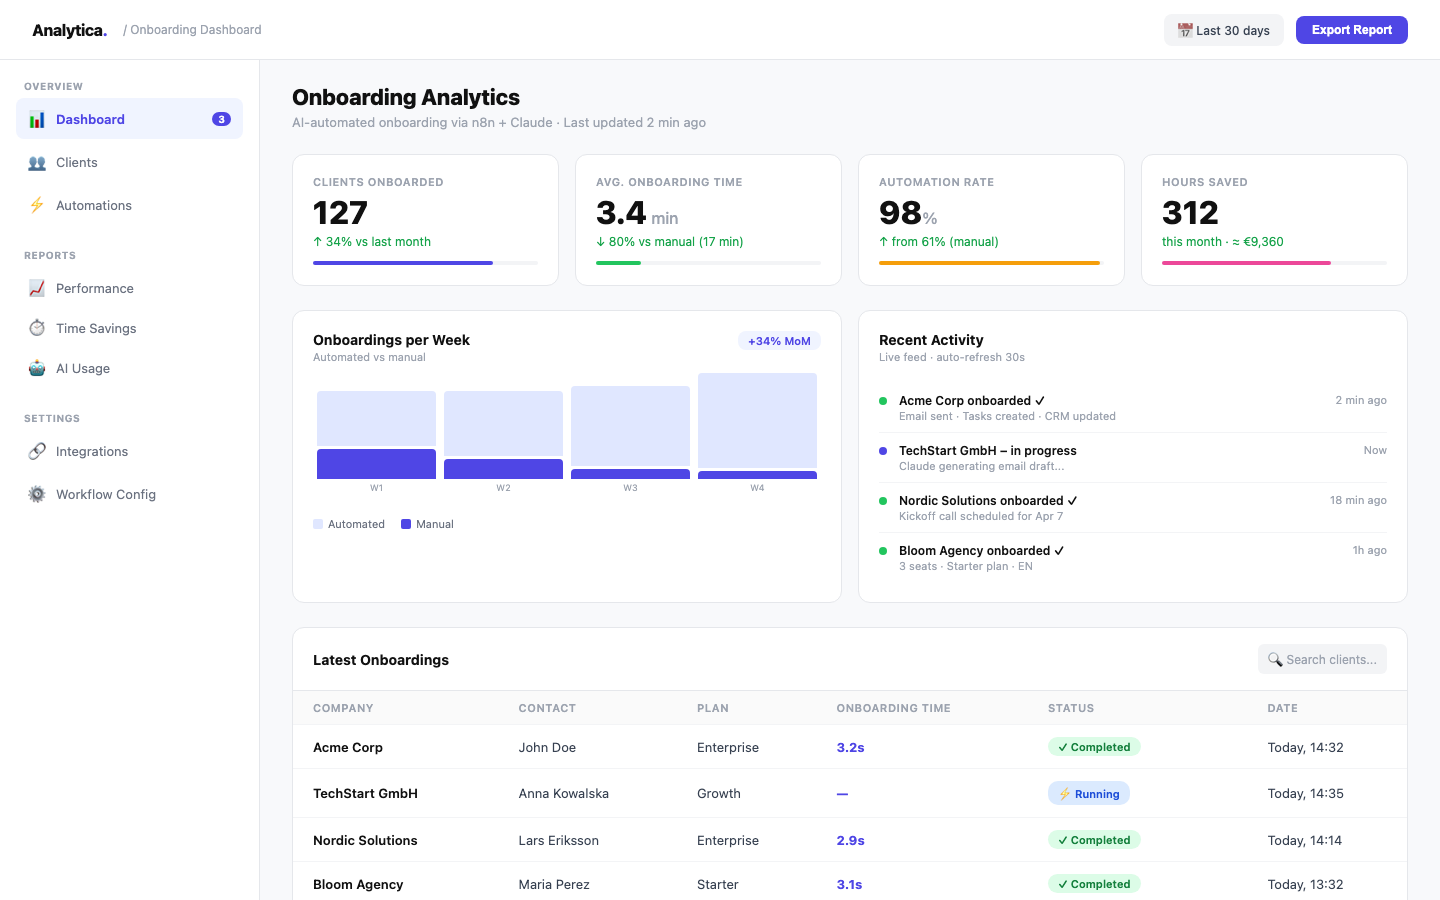The height and width of the screenshot is (900, 1440).
Task: Toggle the Automated legend swatch
Action: 318,524
